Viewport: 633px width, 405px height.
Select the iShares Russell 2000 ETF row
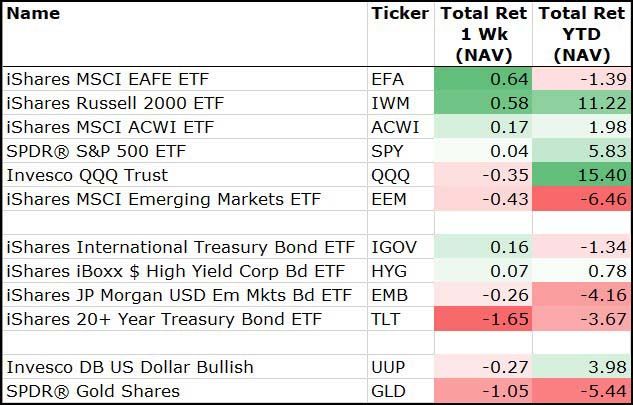[x=117, y=102]
